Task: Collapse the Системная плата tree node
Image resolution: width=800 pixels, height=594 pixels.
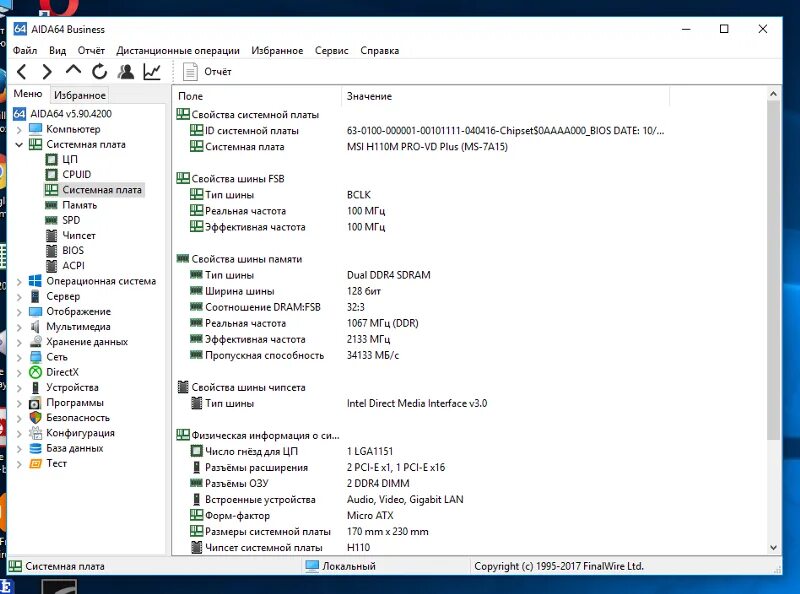Action: click(x=19, y=145)
